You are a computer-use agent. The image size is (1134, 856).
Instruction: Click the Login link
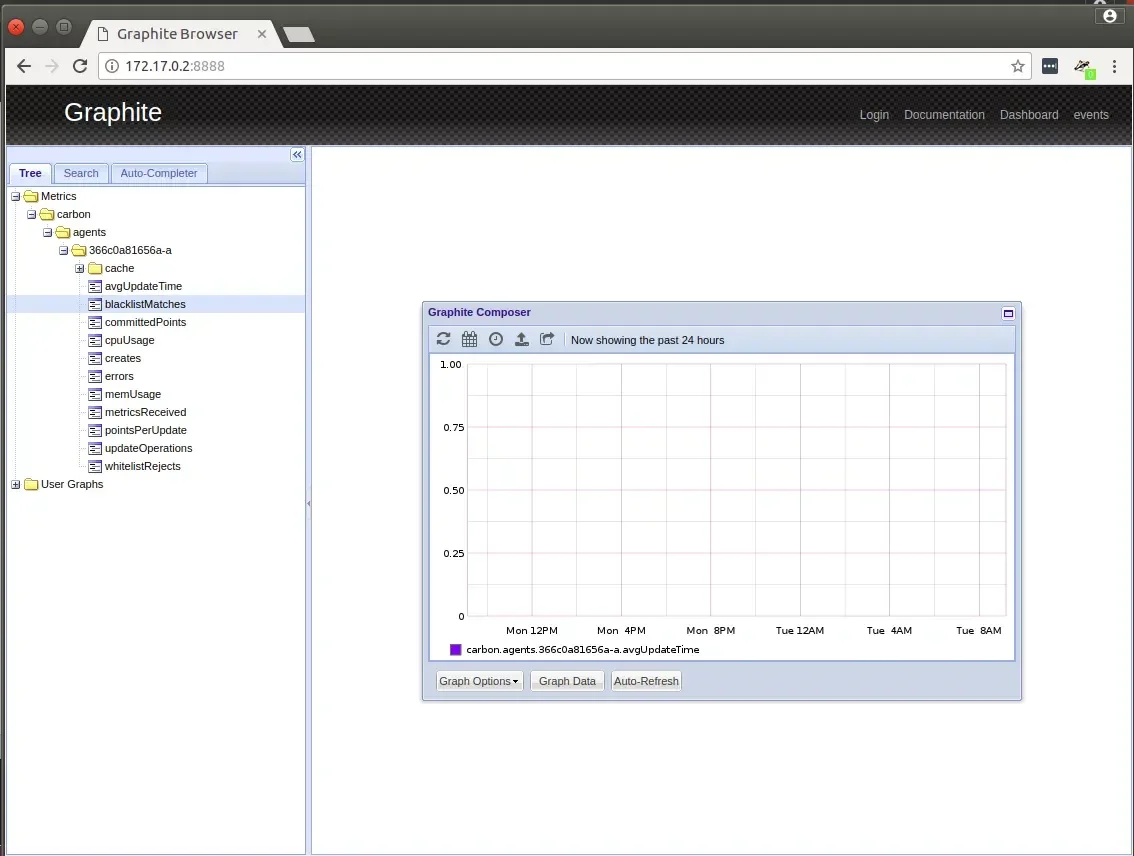[x=874, y=115]
